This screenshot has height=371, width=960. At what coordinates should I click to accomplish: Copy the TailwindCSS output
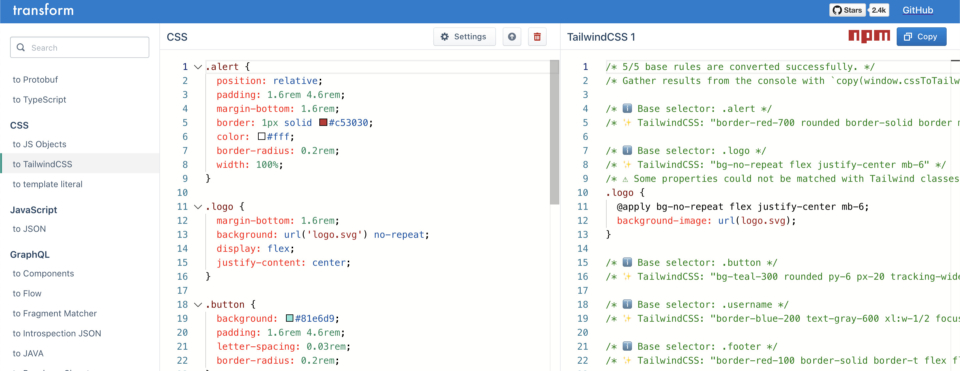[x=921, y=37]
